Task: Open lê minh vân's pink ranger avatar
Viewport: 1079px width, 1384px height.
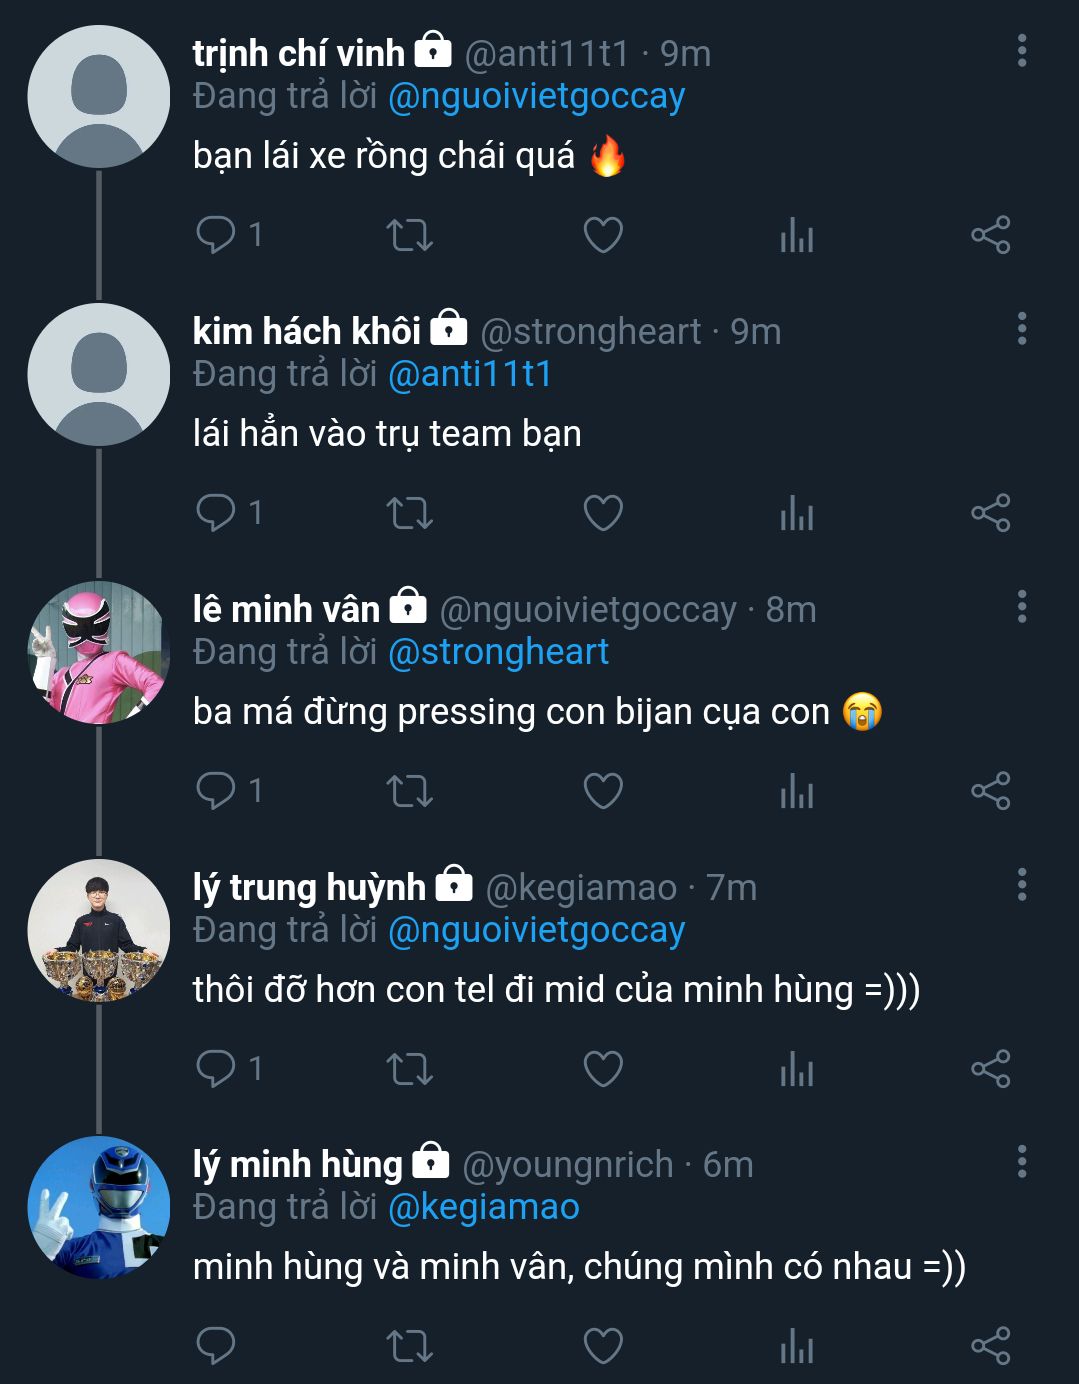Action: [x=98, y=652]
